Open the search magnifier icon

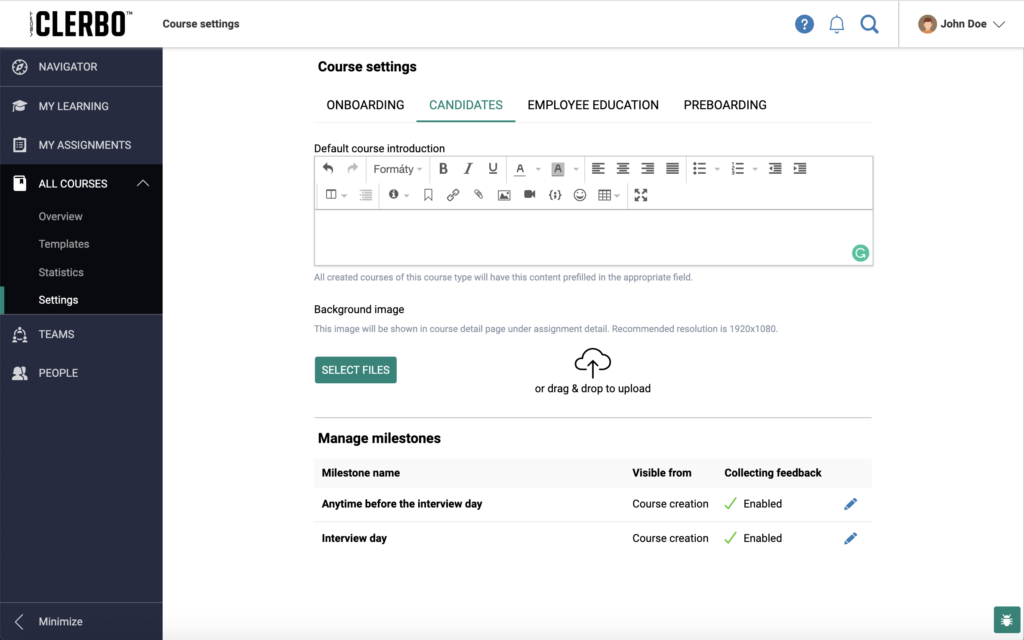[869, 24]
